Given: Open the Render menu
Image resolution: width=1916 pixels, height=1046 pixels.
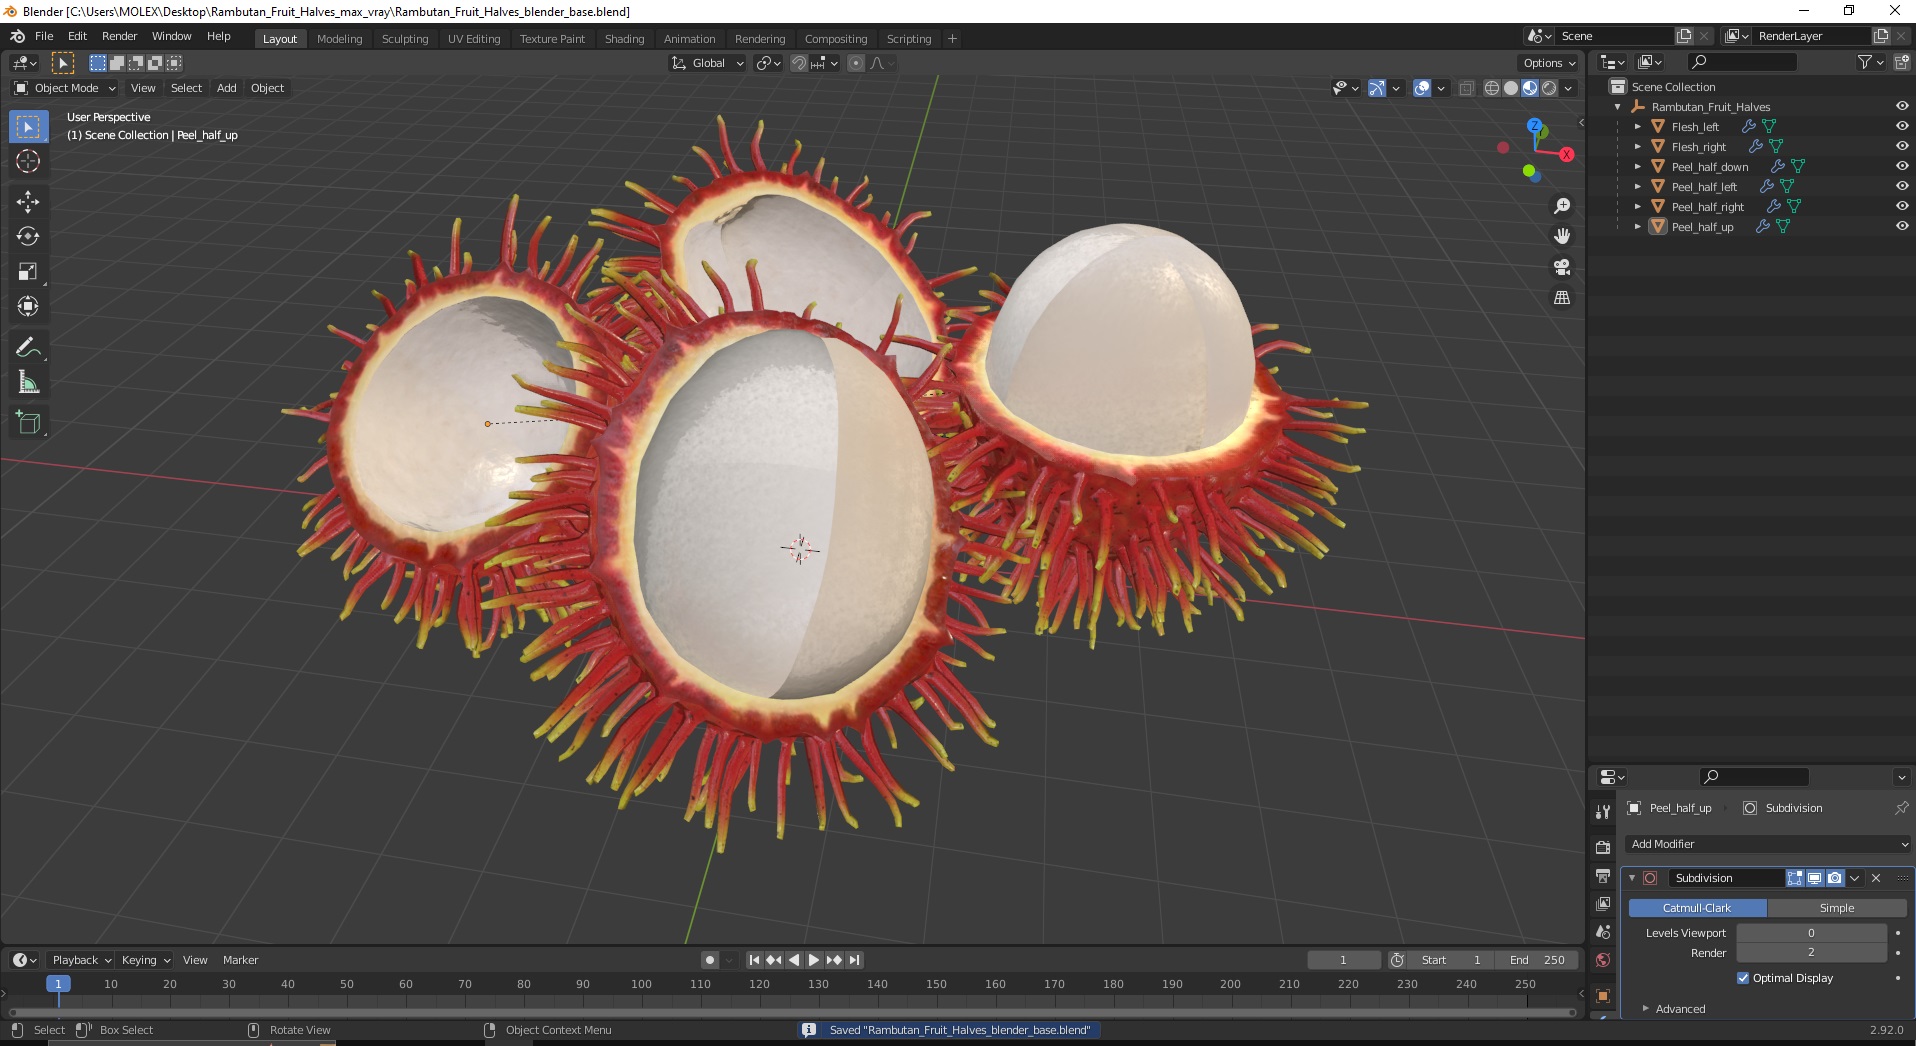Looking at the screenshot, I should (x=119, y=36).
